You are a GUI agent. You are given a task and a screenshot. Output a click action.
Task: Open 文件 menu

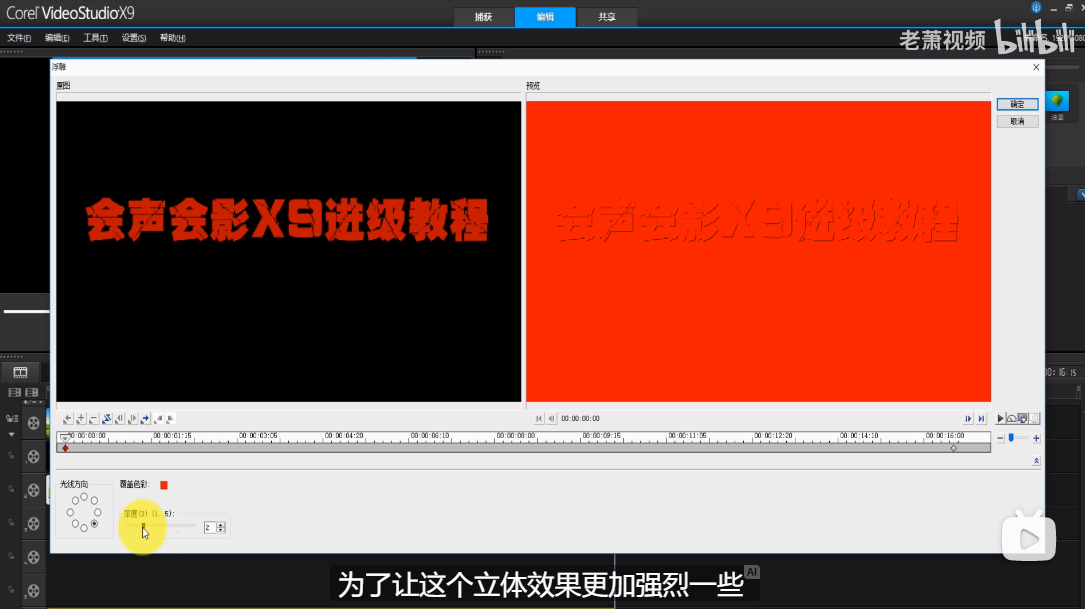click(x=19, y=38)
